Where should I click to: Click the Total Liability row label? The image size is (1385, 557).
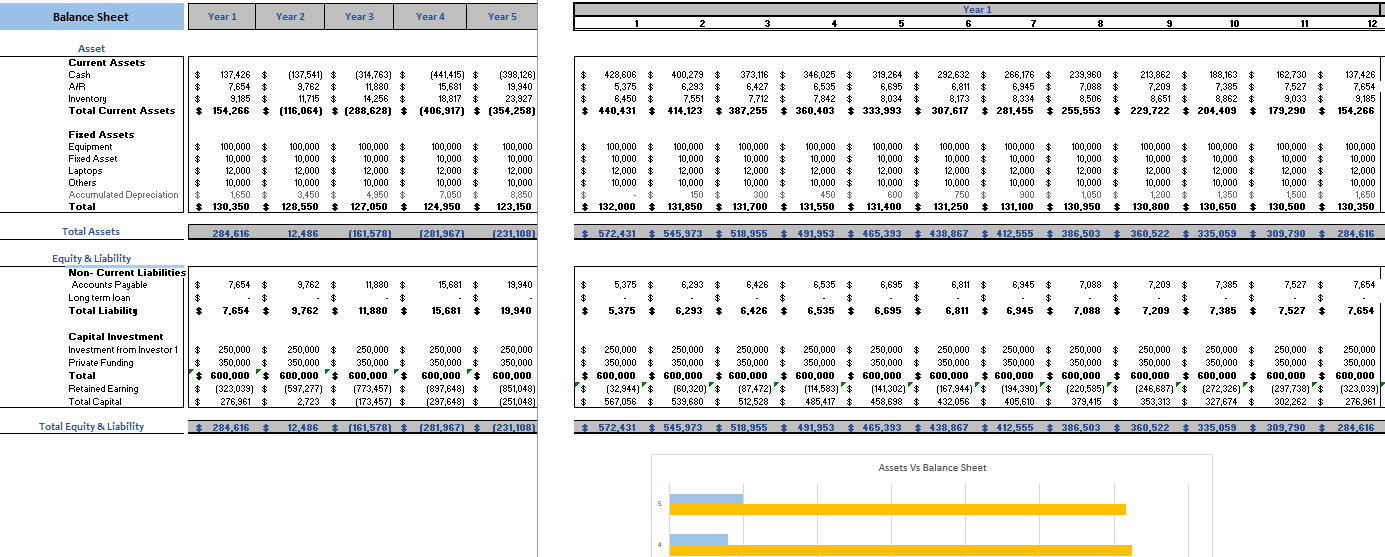tap(103, 311)
